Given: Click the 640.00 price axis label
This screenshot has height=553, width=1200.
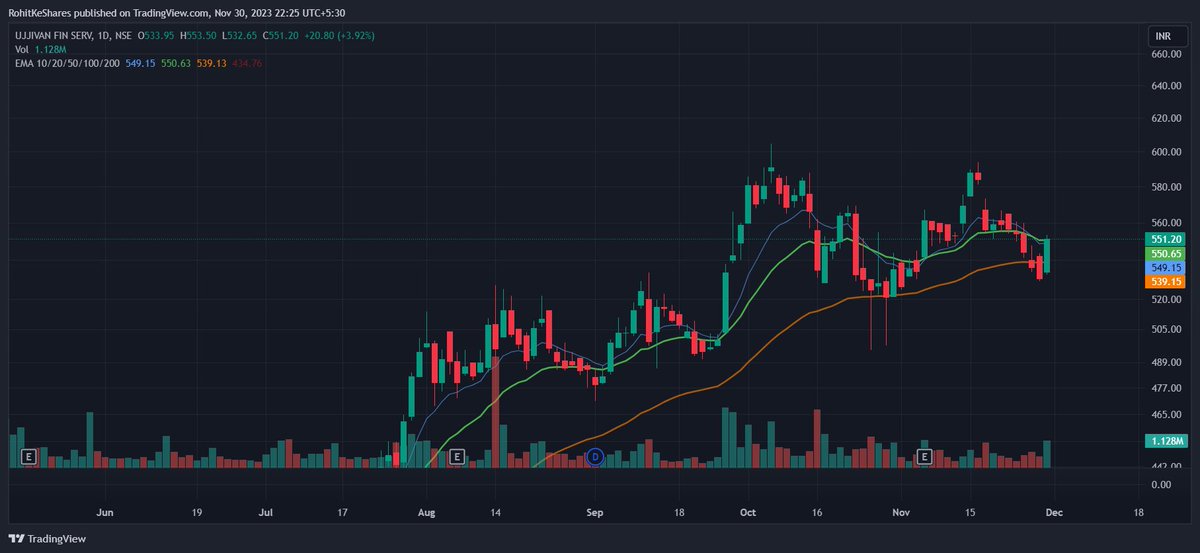Looking at the screenshot, I should (1168, 86).
